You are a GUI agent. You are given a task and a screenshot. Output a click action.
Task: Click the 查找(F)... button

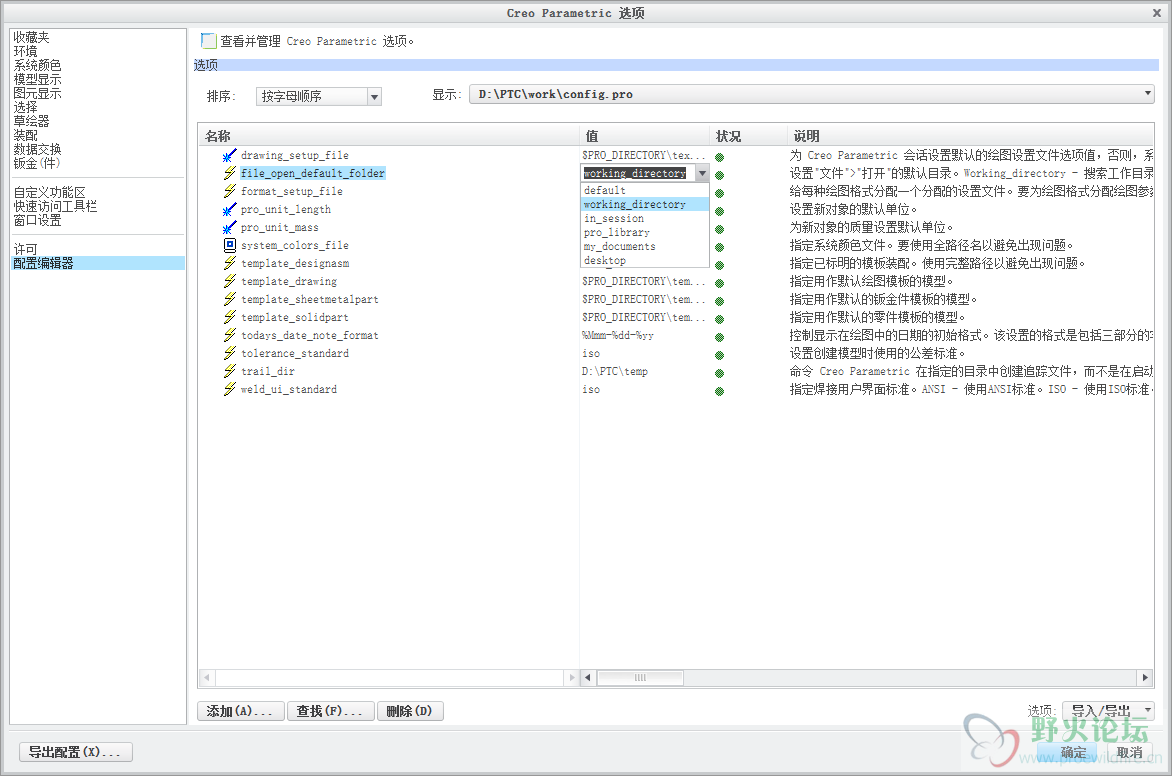tap(330, 711)
